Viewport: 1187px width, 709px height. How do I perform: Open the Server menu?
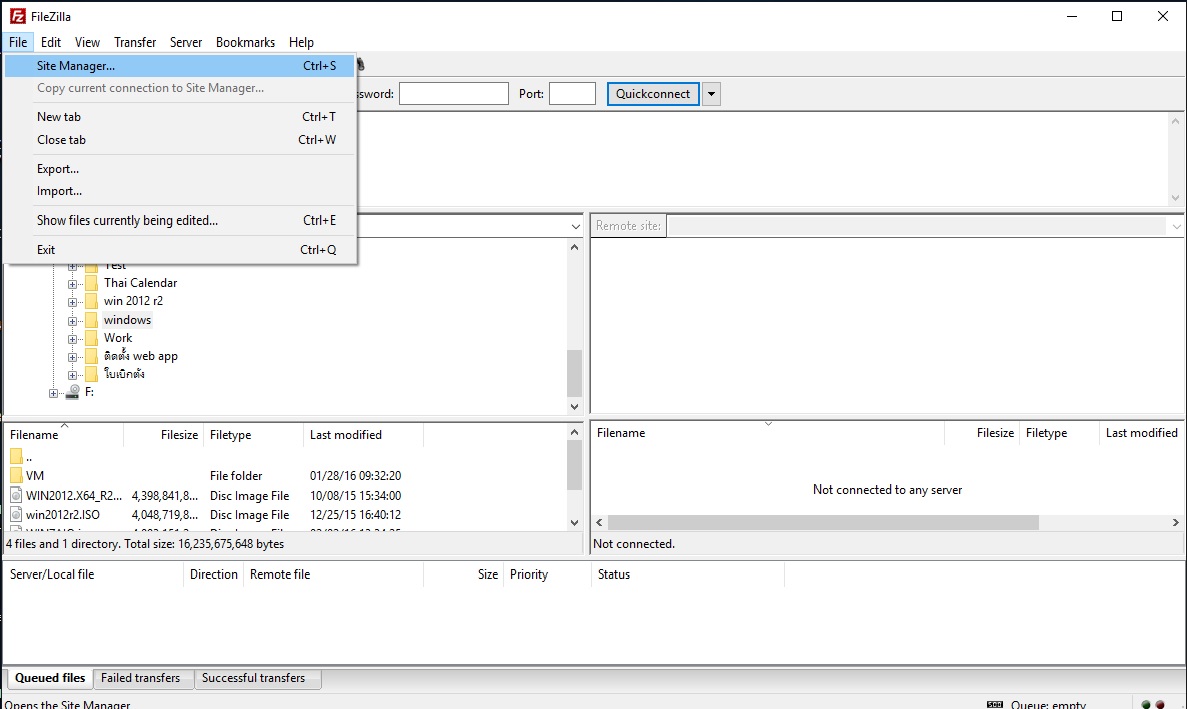click(185, 42)
